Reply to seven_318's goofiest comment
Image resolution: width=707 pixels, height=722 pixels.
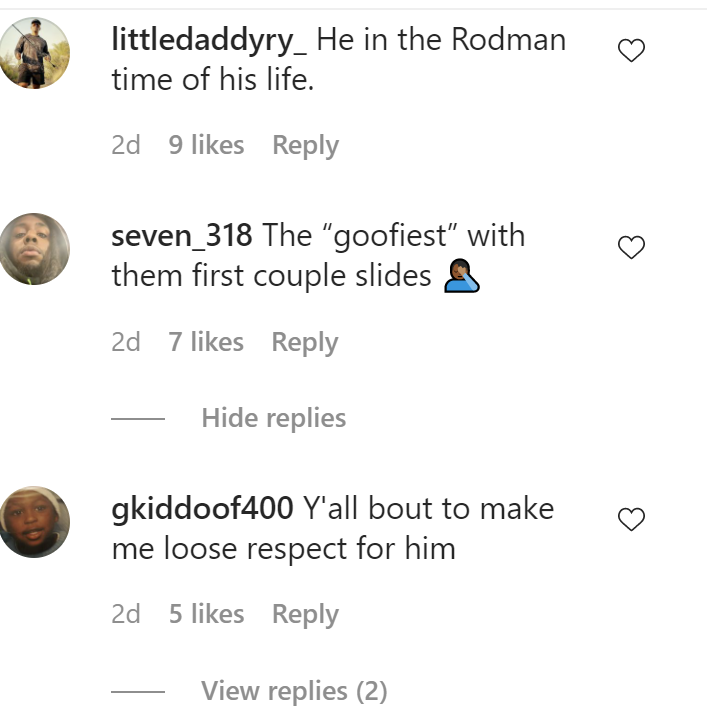click(x=304, y=343)
